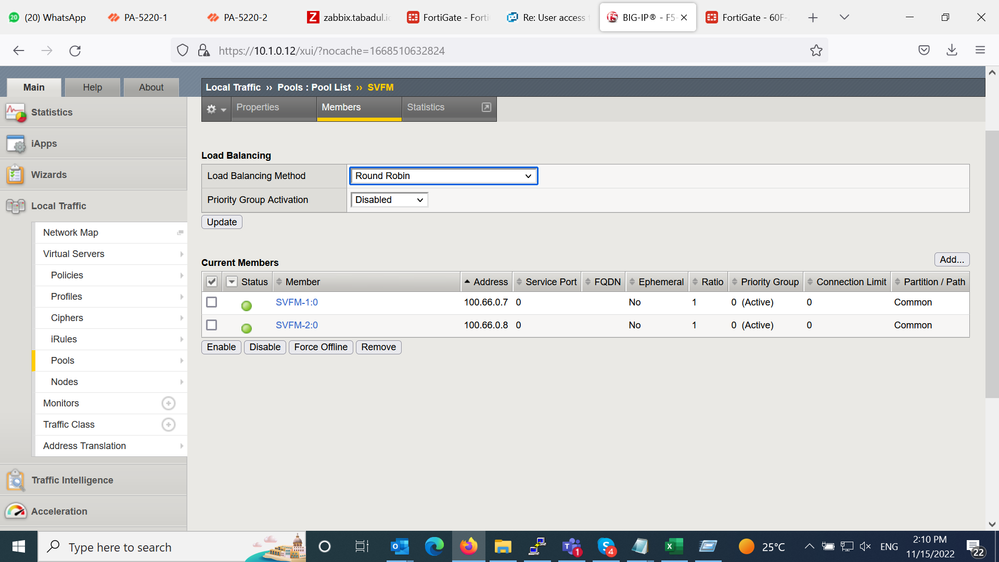Open Skype from taskbar

click(606, 546)
